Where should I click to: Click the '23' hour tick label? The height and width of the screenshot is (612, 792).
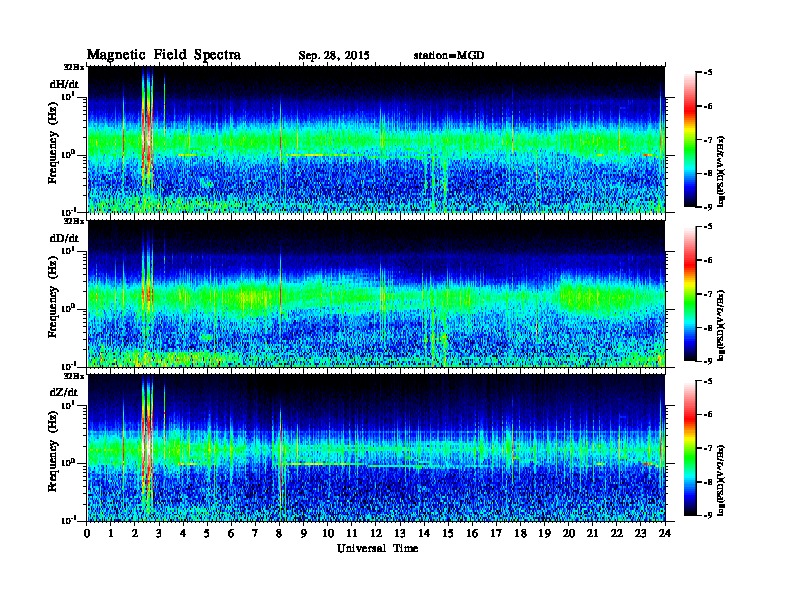(x=641, y=533)
